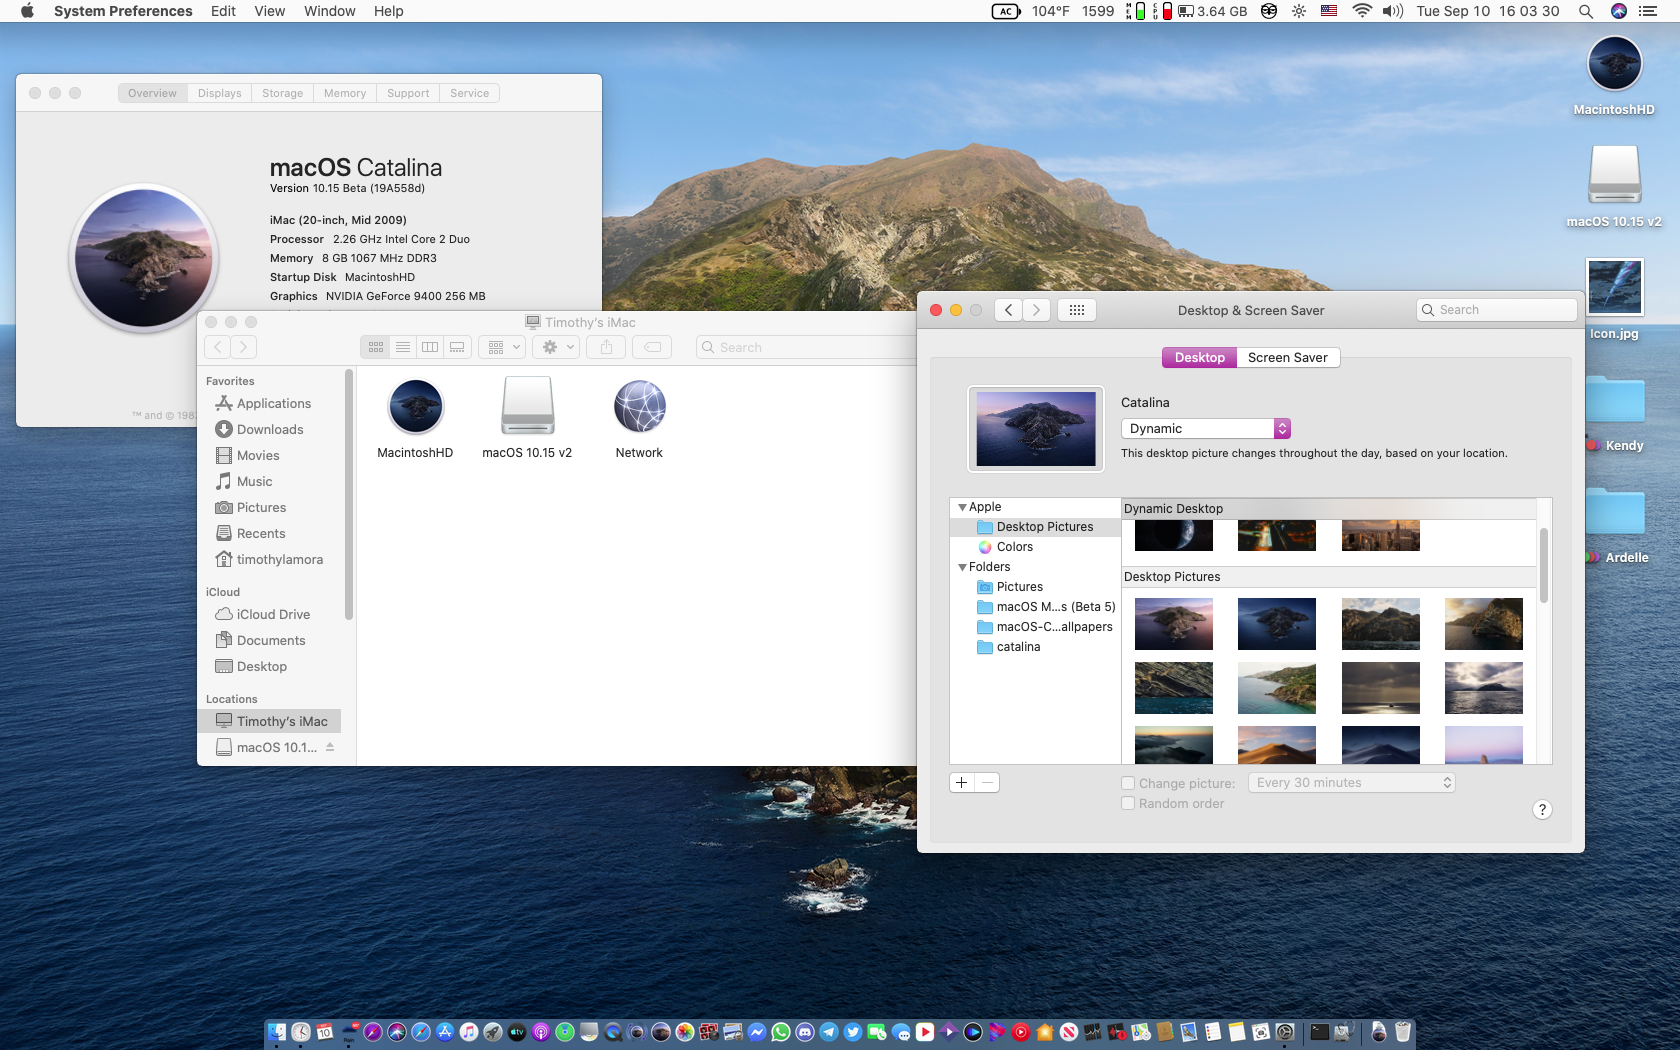Go back in System Preferences

1008,310
